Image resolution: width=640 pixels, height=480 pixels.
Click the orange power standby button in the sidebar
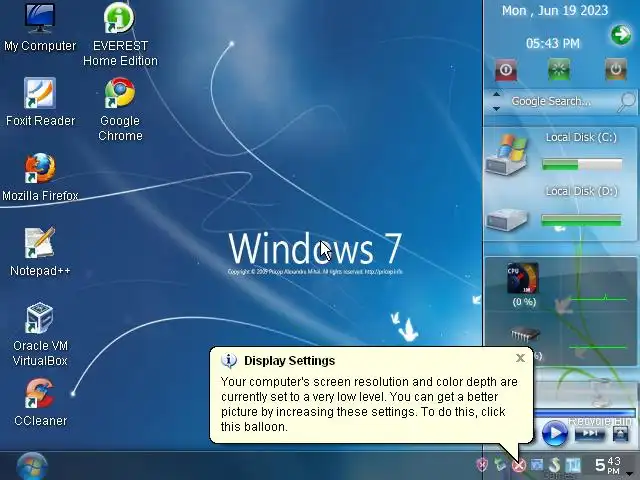[616, 70]
